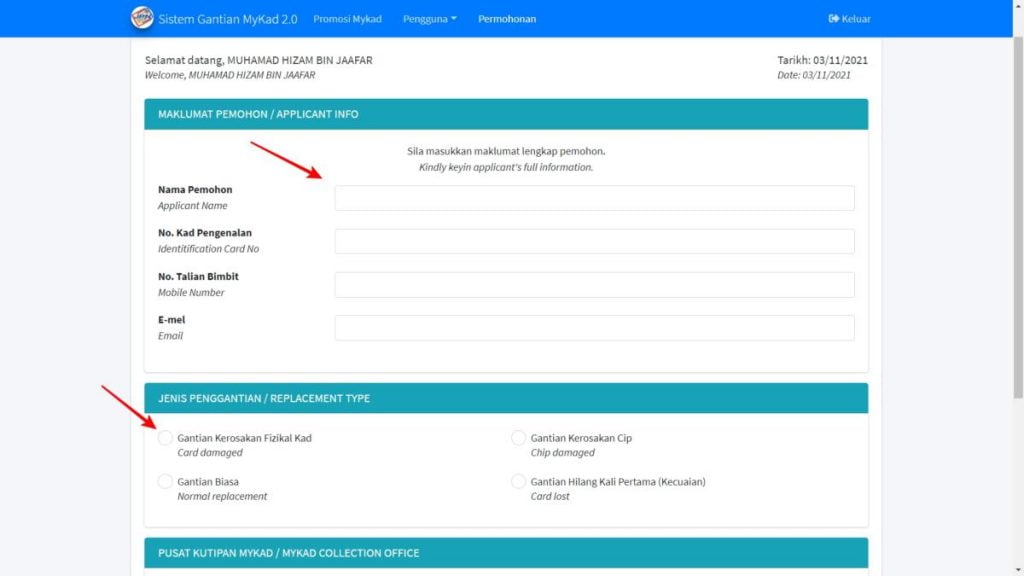Choose the Gantian Biasa radio option

[x=165, y=482]
